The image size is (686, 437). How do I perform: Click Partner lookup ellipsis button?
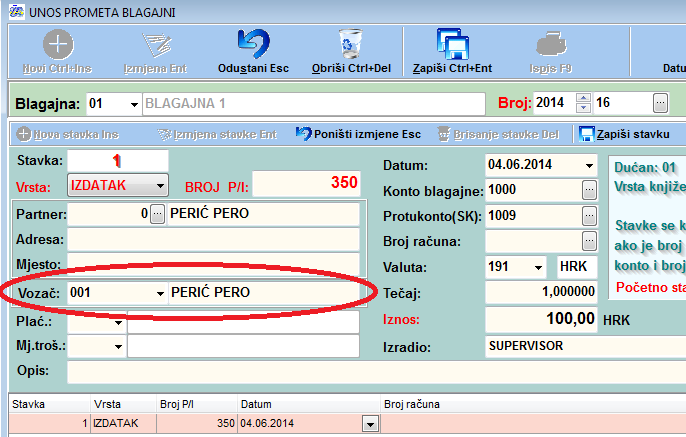point(158,214)
